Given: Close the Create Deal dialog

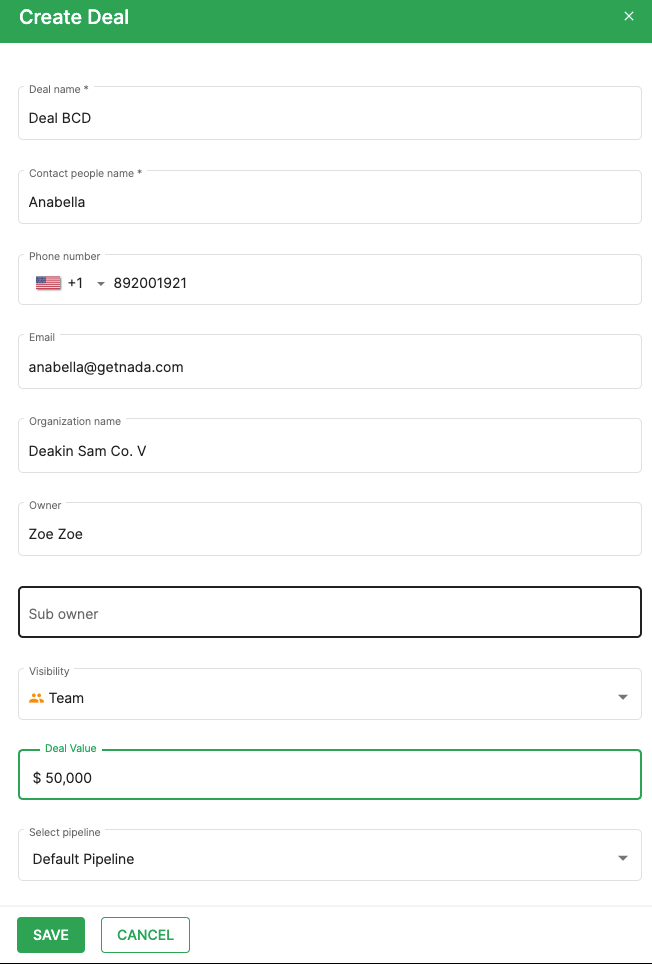Looking at the screenshot, I should (629, 17).
